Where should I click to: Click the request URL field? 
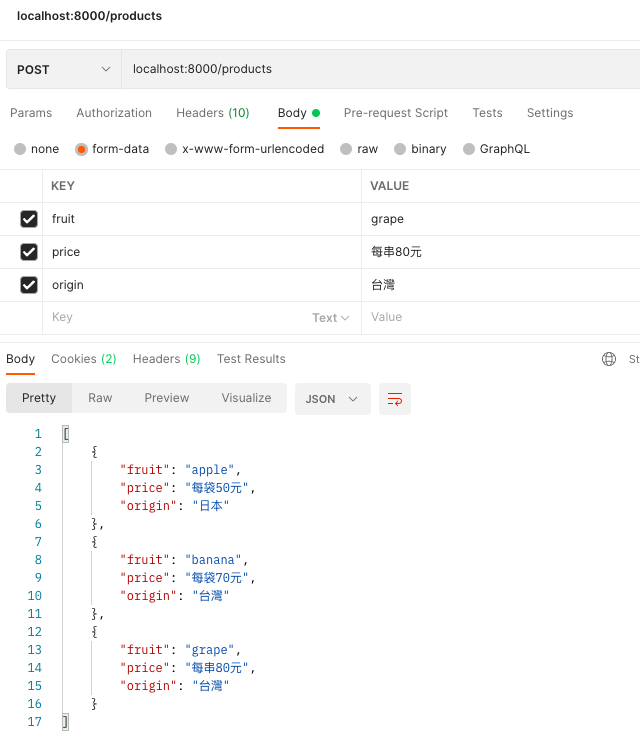pos(380,69)
